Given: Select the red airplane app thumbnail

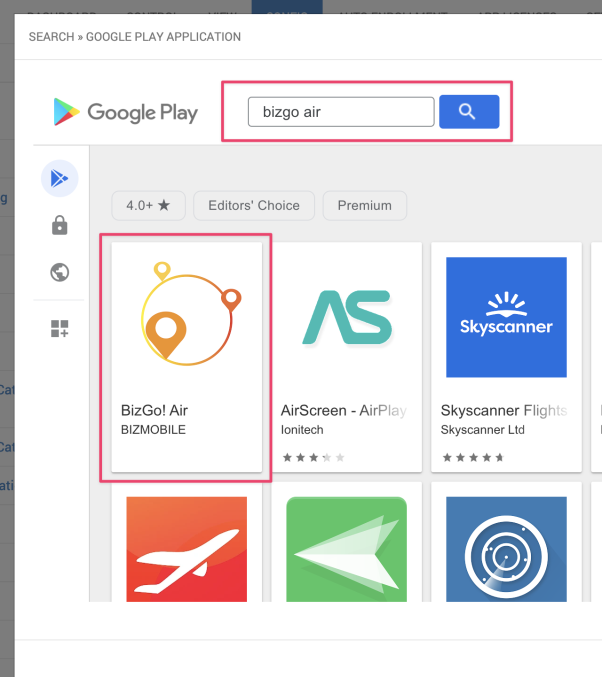Looking at the screenshot, I should [x=187, y=549].
